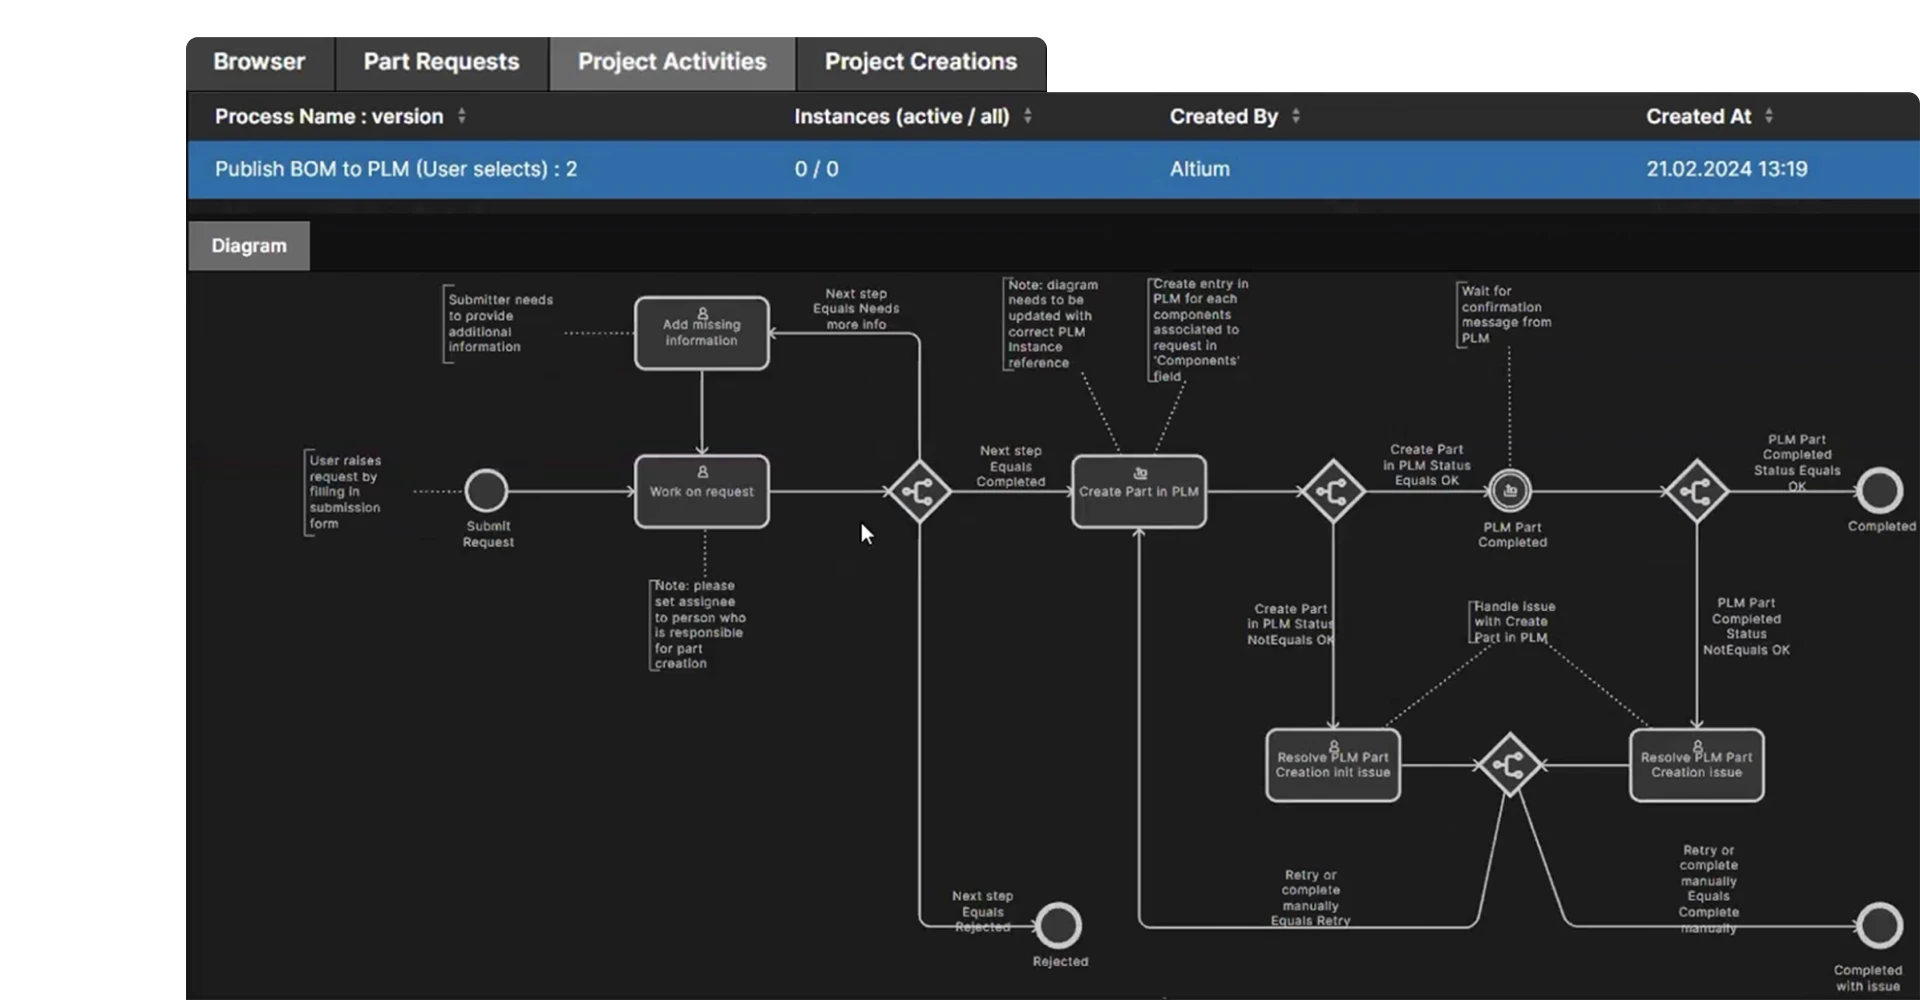Click 'Retry or complete manually Equals Retry' label
The height and width of the screenshot is (1000, 1920).
pyautogui.click(x=1310, y=897)
